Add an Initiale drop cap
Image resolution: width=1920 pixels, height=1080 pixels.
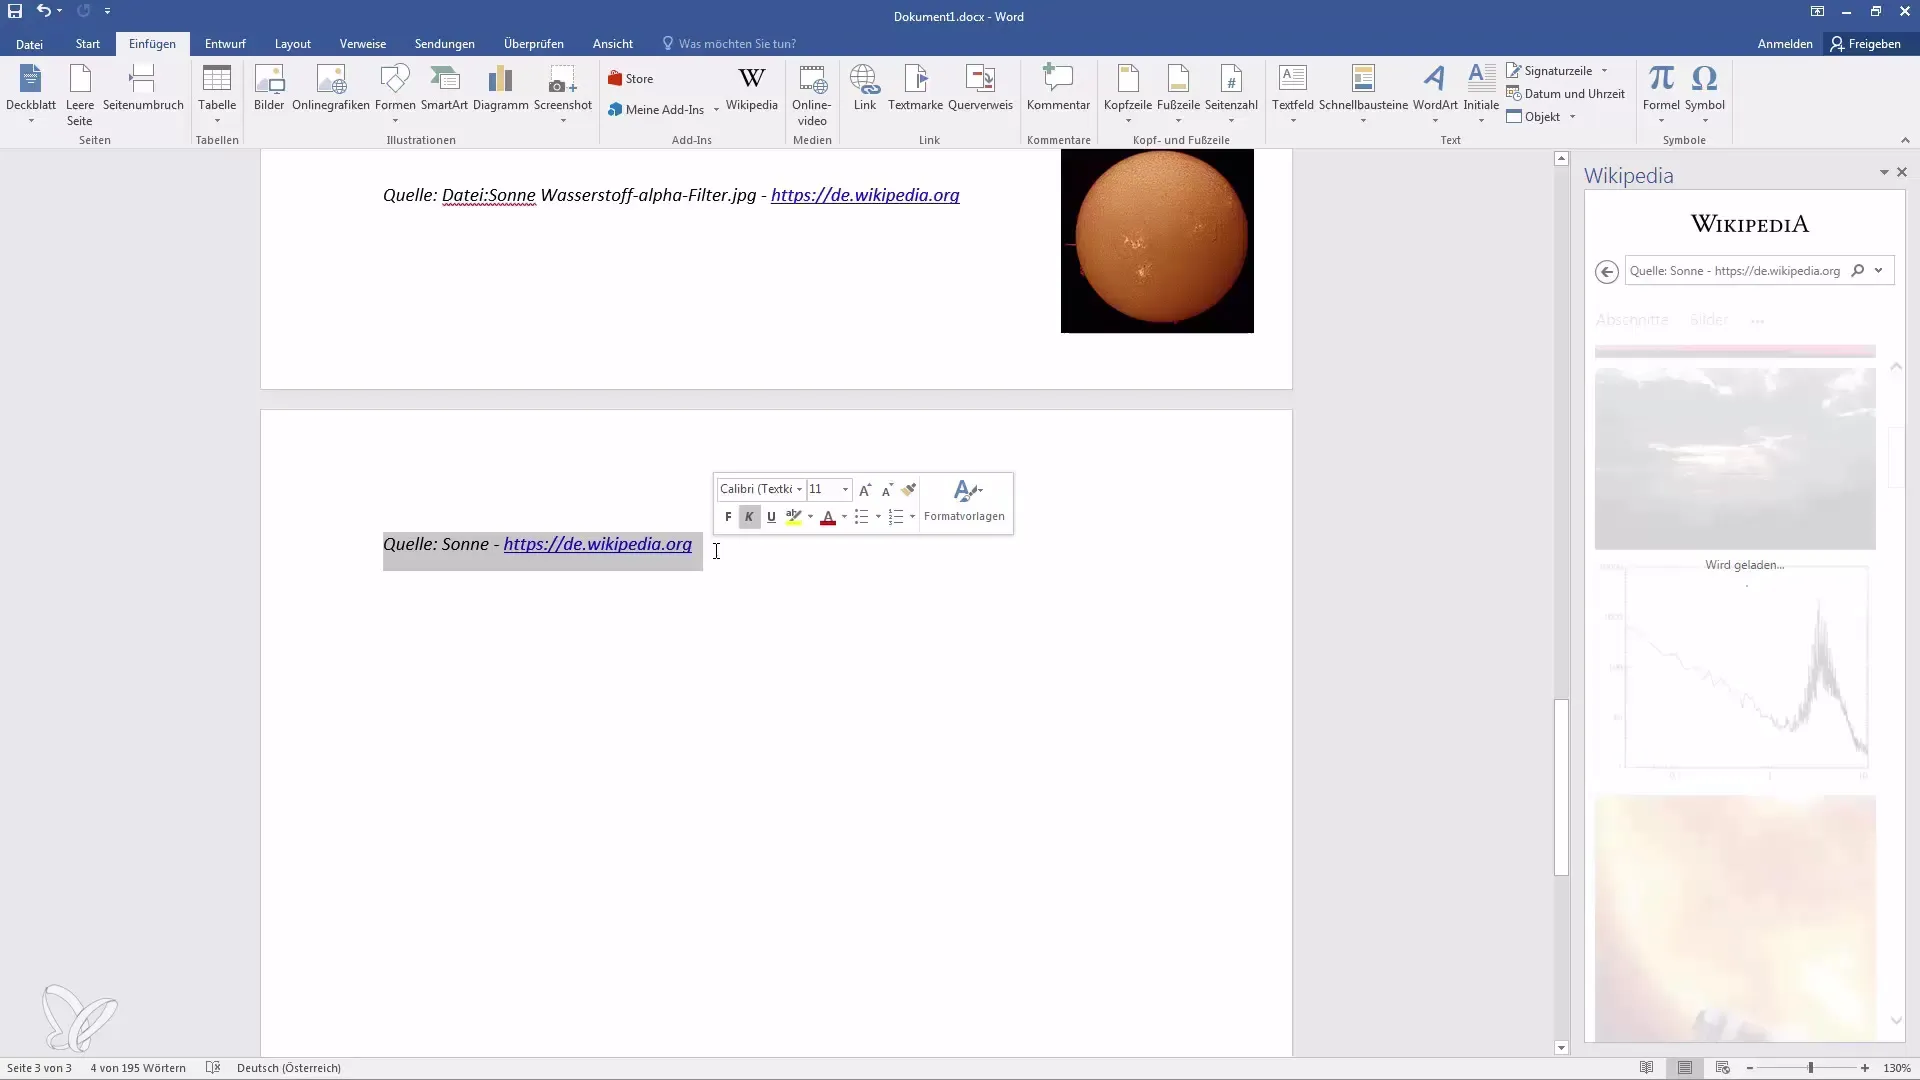pyautogui.click(x=1481, y=94)
